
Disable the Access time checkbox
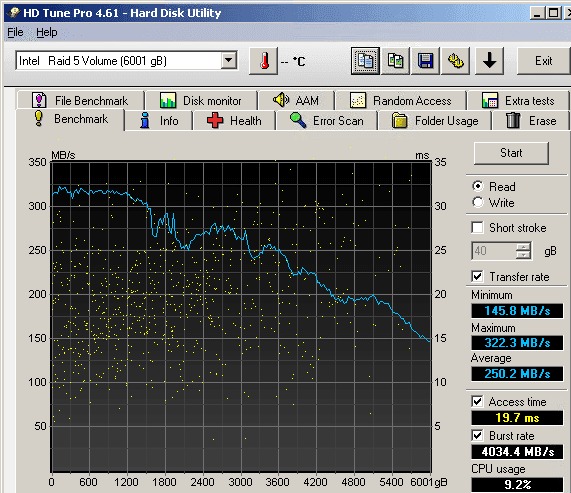pyautogui.click(x=477, y=402)
